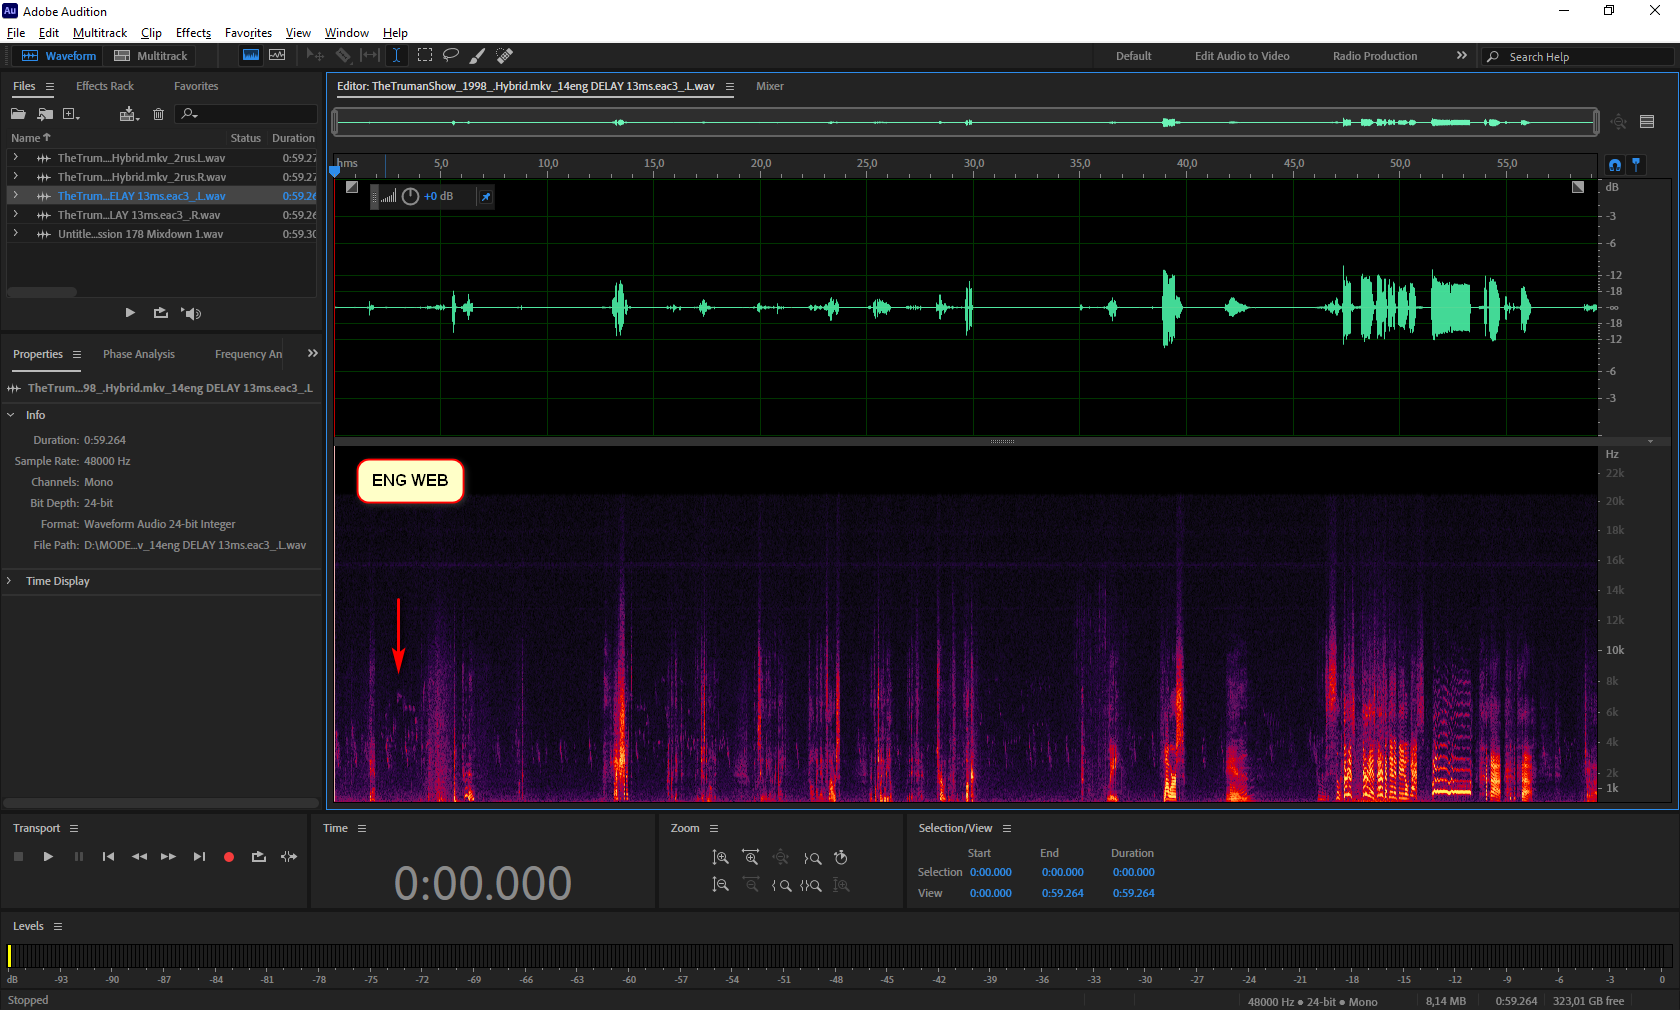The height and width of the screenshot is (1010, 1680).
Task: Click the Open File folder icon
Action: click(18, 114)
